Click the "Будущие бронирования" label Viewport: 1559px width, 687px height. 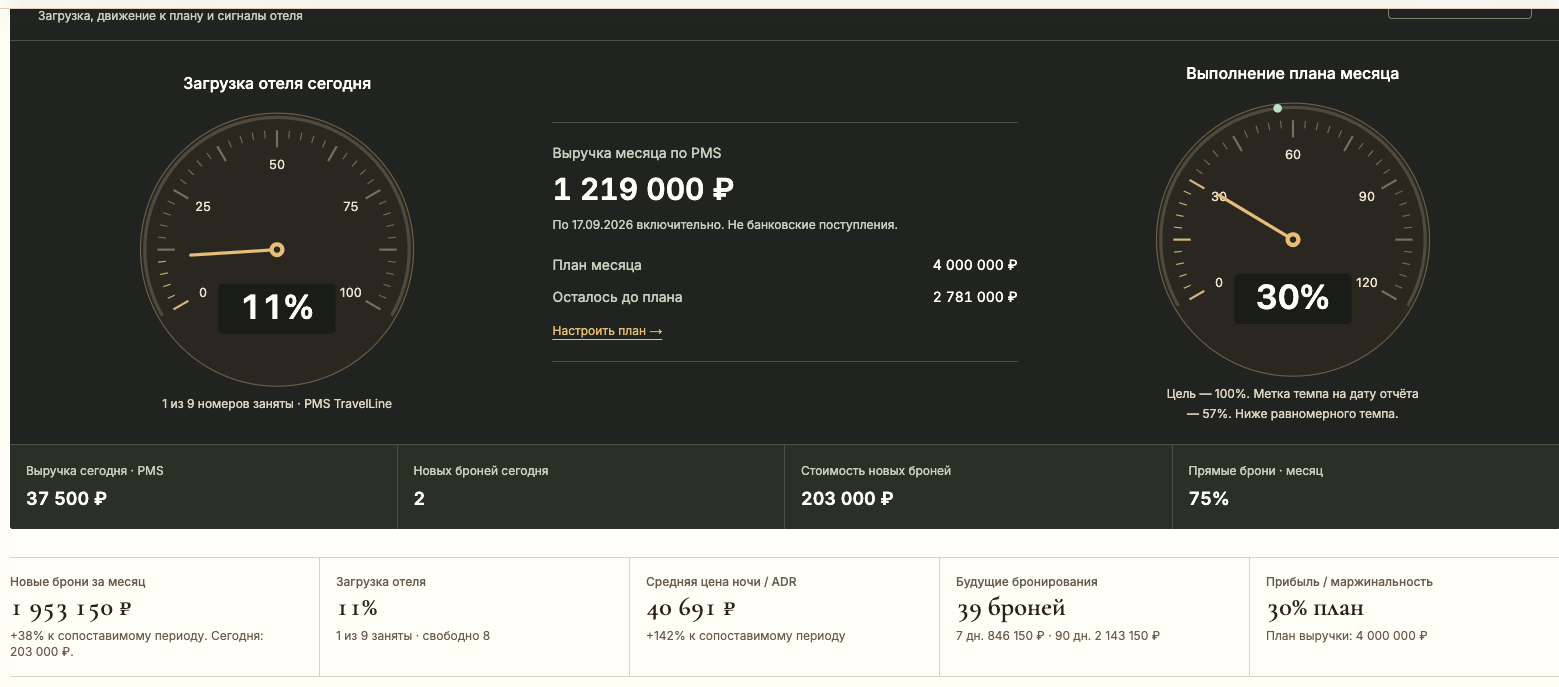(x=1027, y=582)
